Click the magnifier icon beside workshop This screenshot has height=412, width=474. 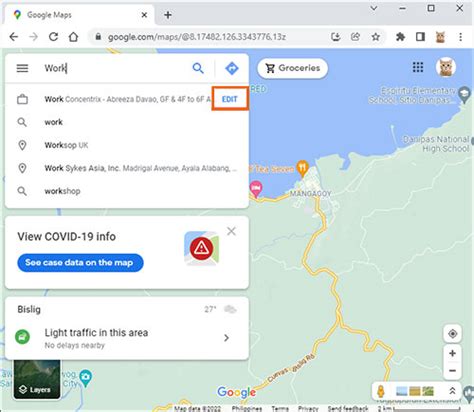click(22, 191)
